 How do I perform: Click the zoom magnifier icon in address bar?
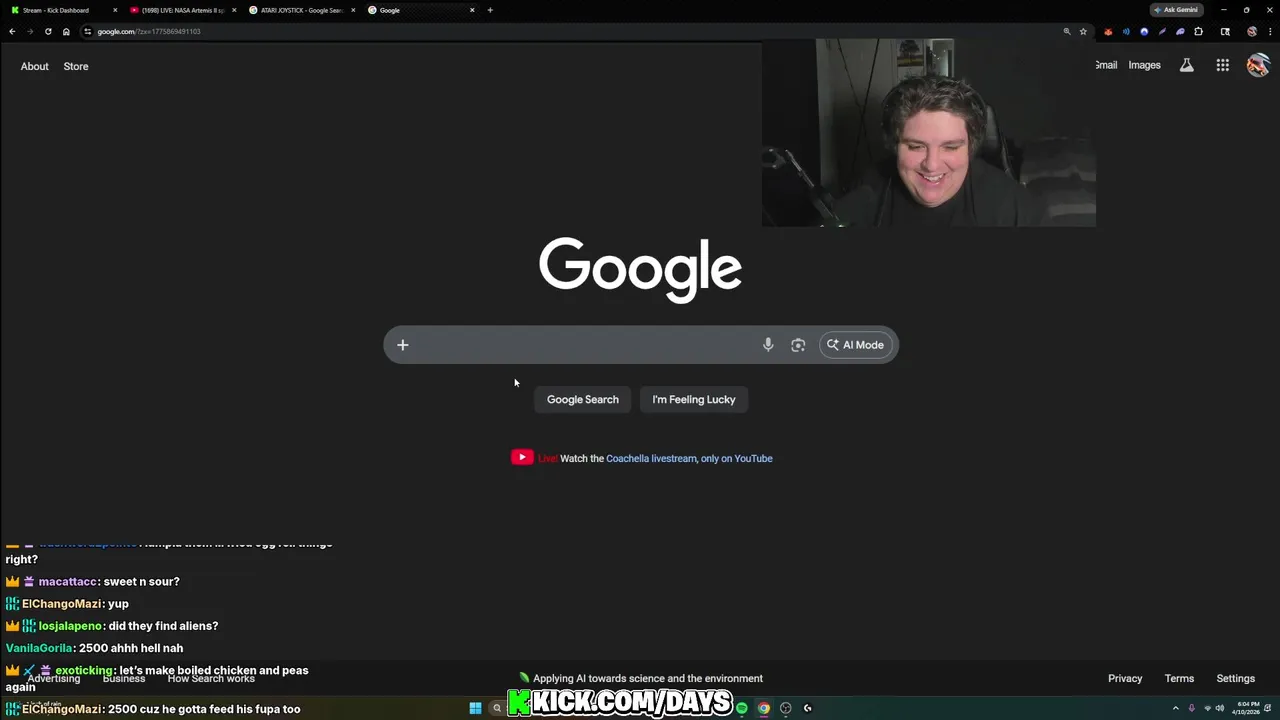[1067, 31]
